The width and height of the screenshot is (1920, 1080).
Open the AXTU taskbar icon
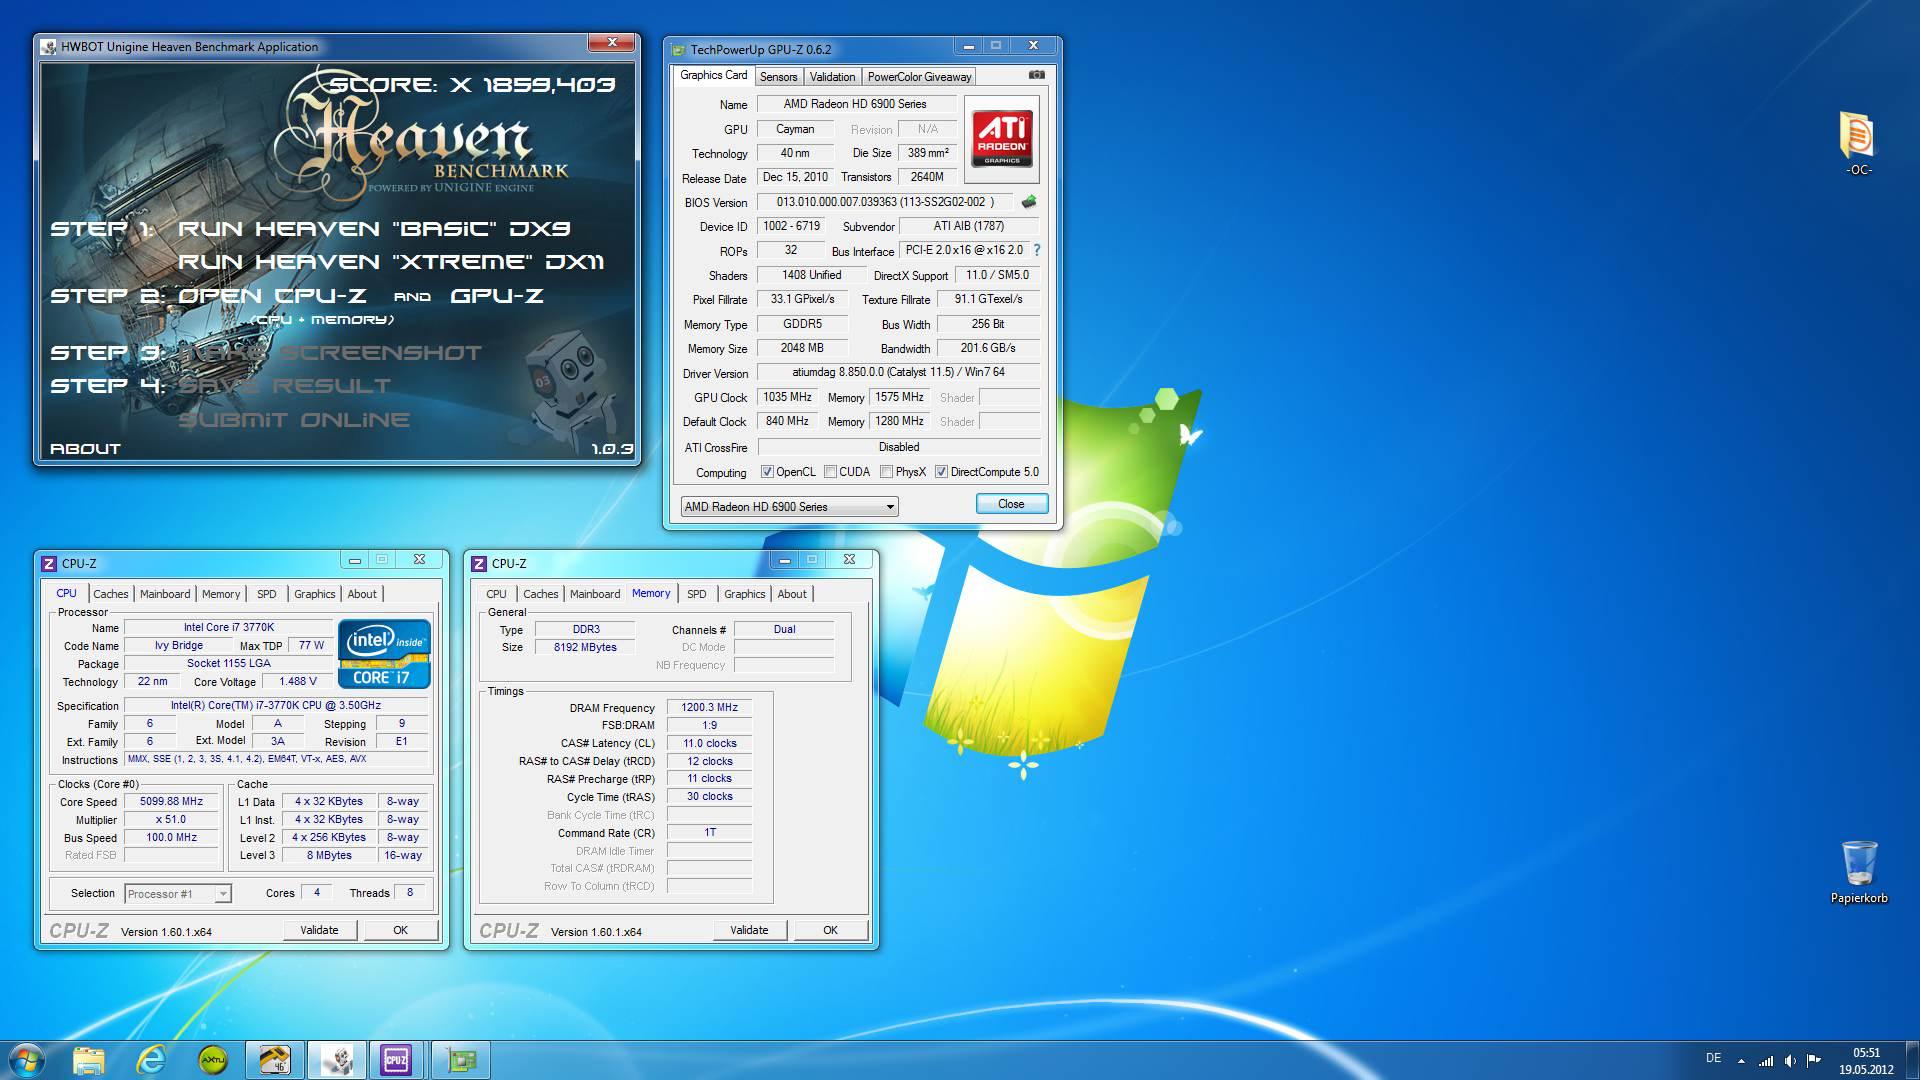[x=213, y=1060]
